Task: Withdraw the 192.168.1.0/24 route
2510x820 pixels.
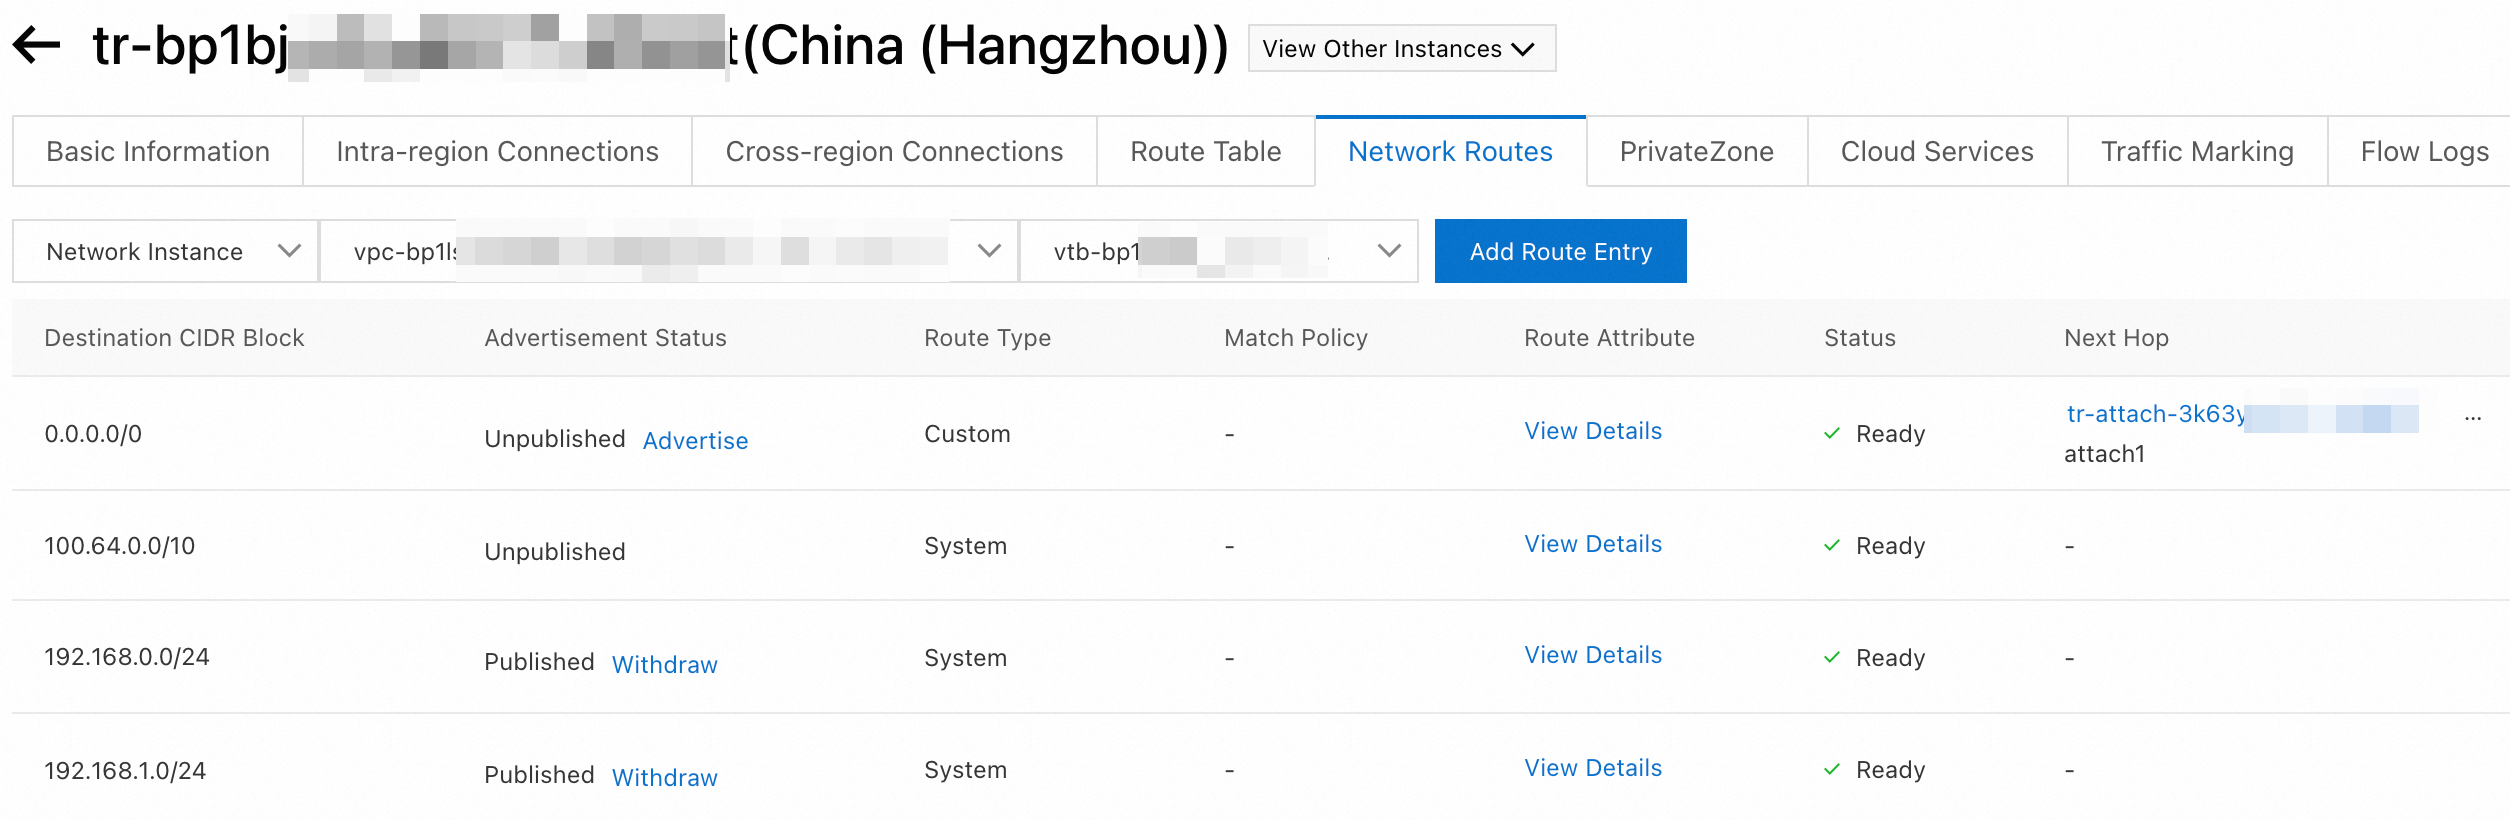Action: click(664, 778)
